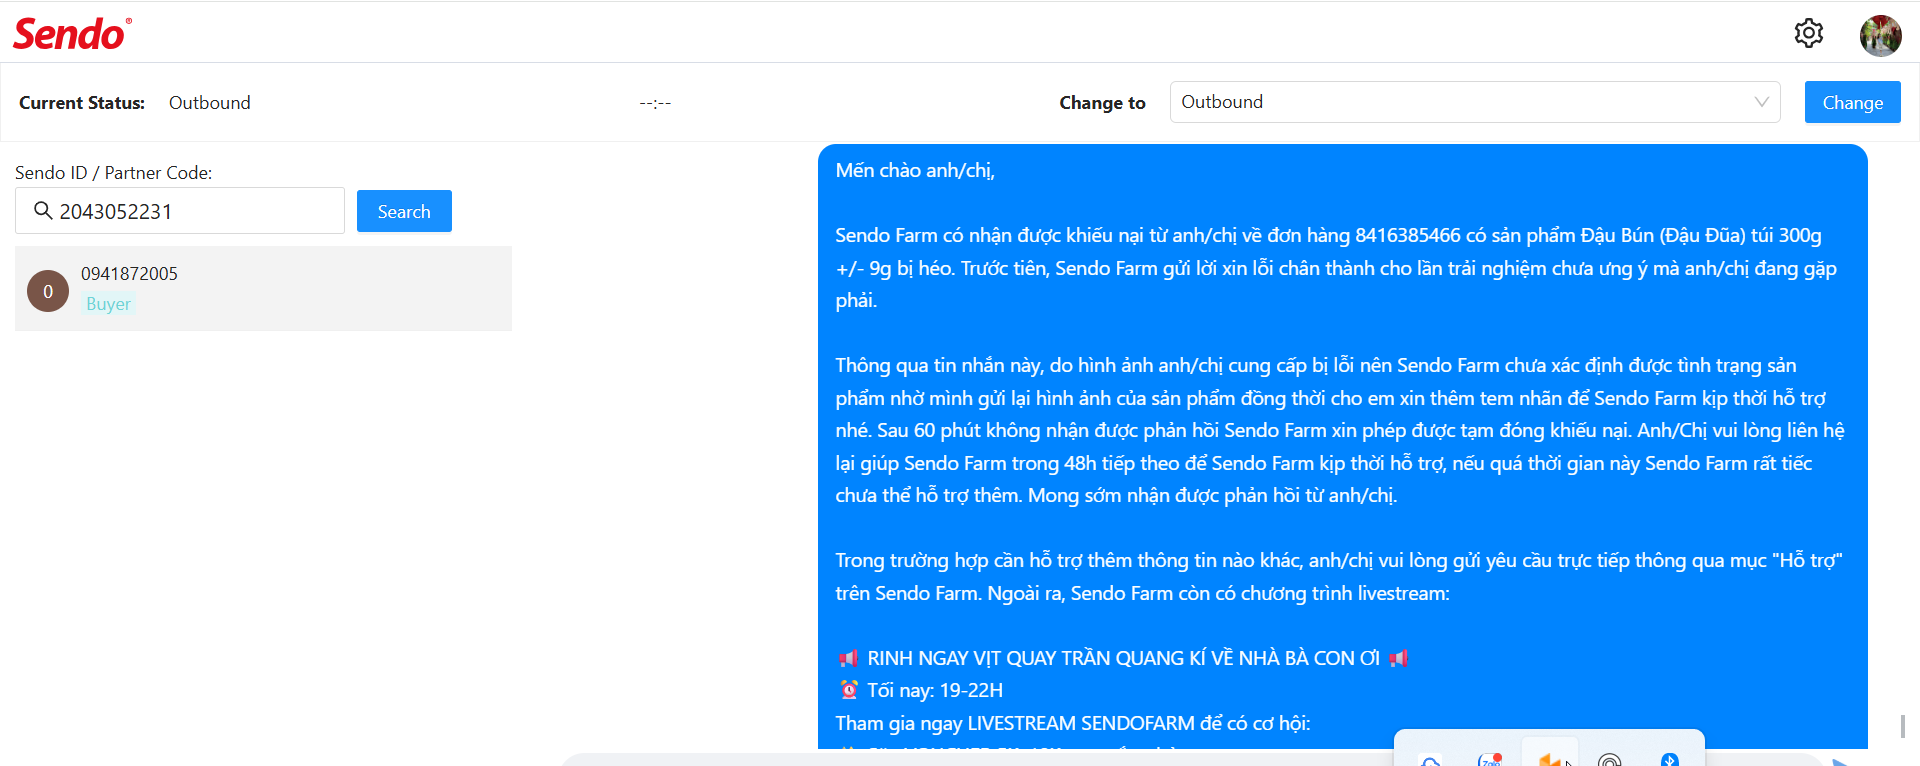Select buyer conversation 0941872005
1920x766 pixels.
click(x=263, y=288)
